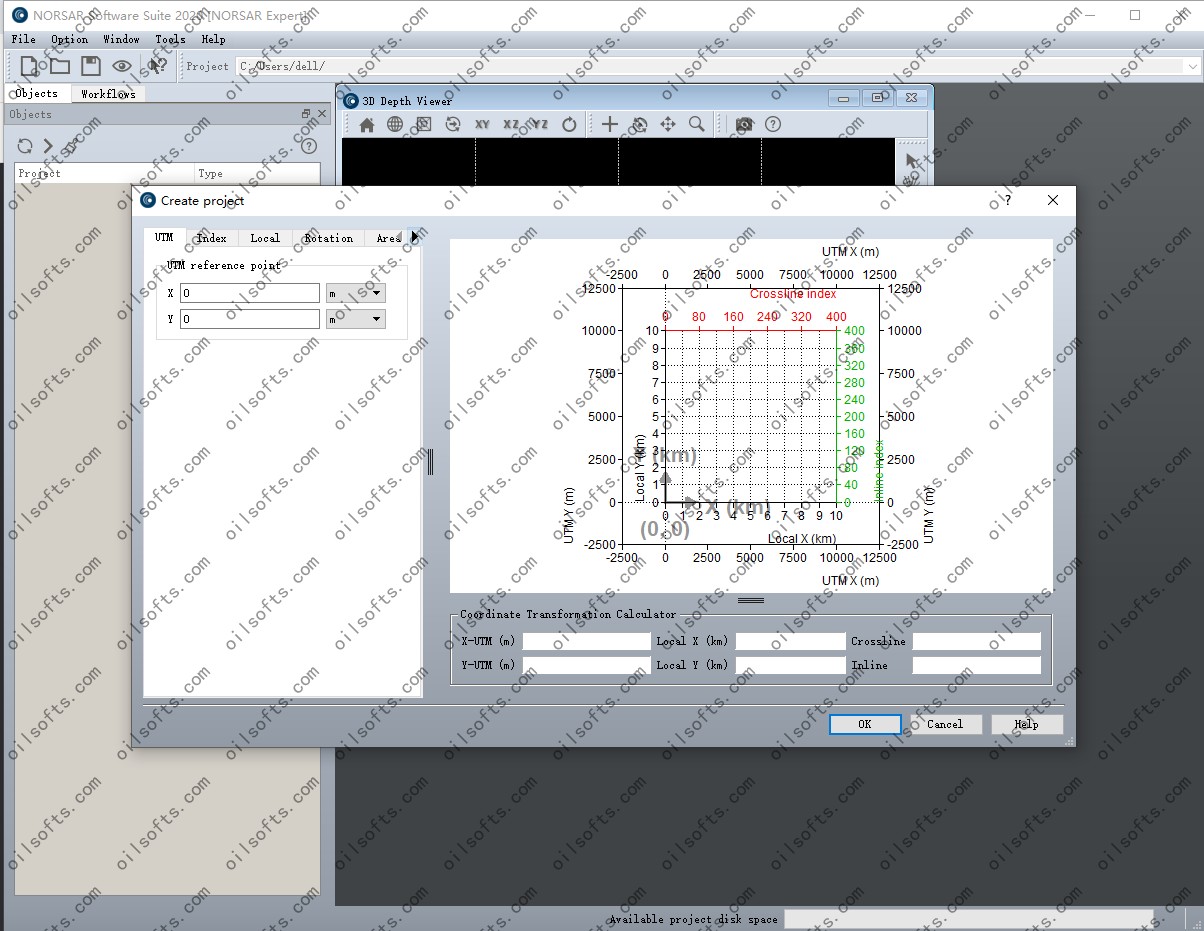Click the globe icon in 3D Depth Viewer
The image size is (1204, 931).
(395, 124)
